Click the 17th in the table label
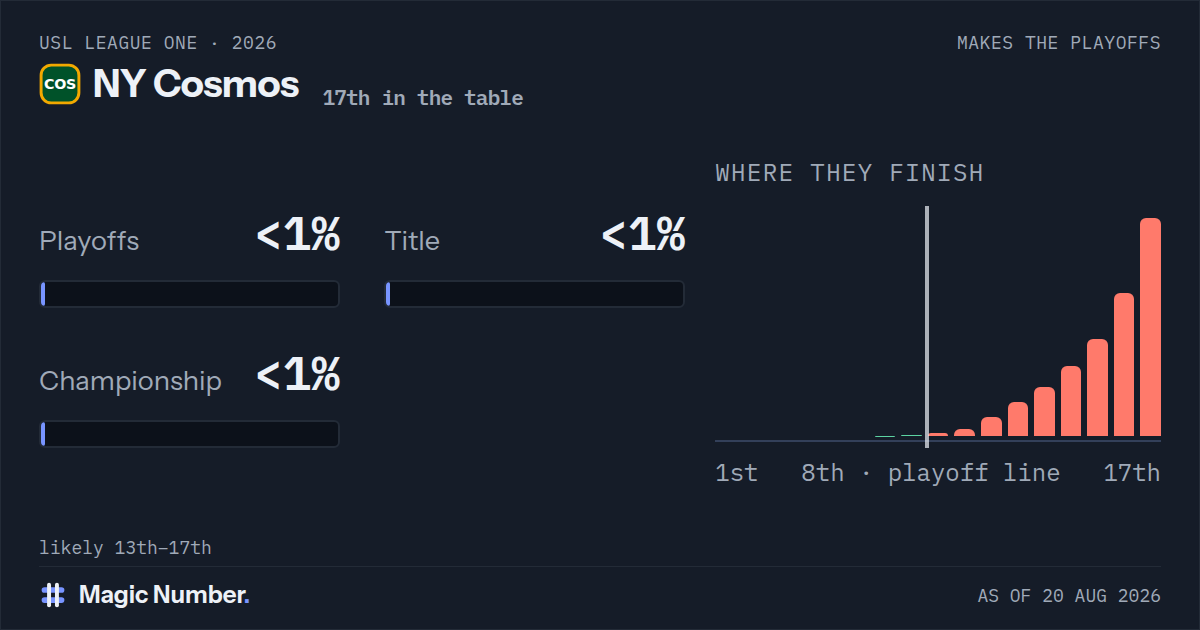Screen dimensions: 1200x630 click(423, 98)
